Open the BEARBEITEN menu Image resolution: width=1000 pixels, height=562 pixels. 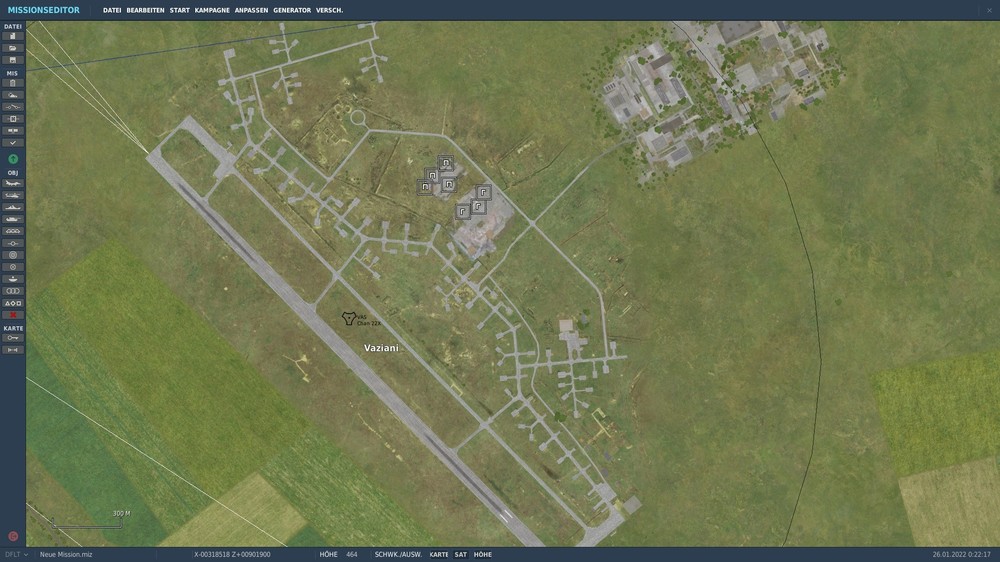(145, 10)
